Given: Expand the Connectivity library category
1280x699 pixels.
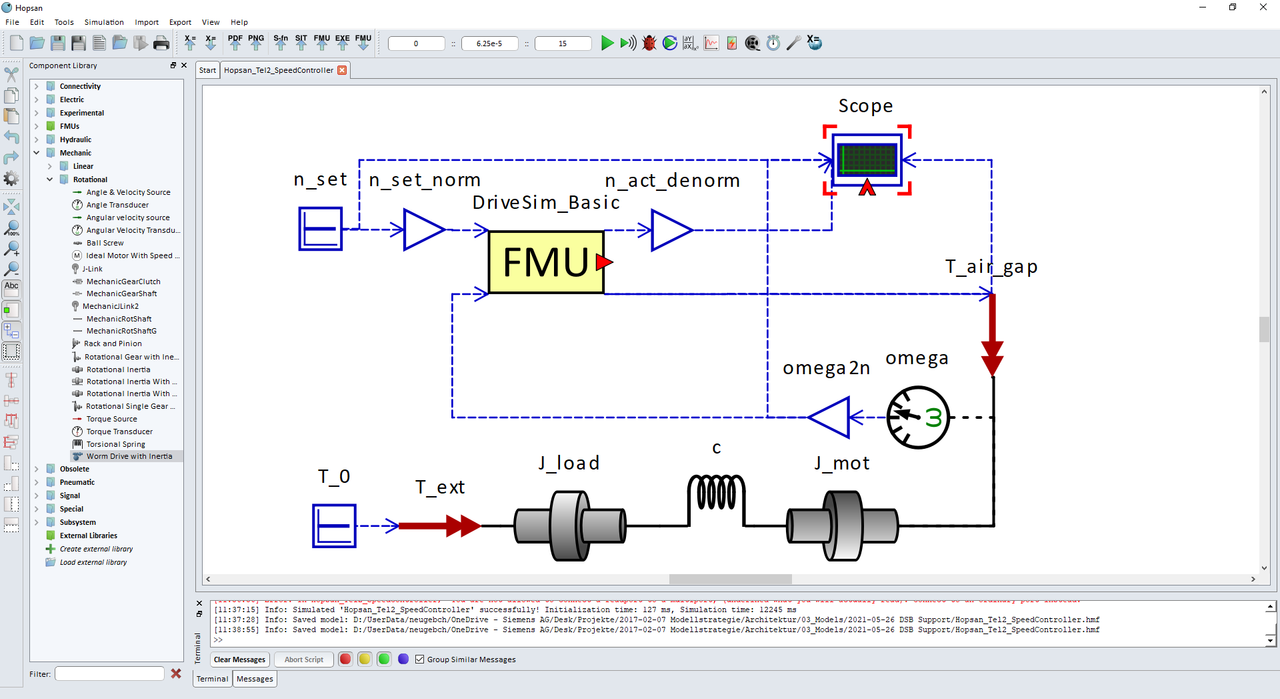Looking at the screenshot, I should point(37,86).
